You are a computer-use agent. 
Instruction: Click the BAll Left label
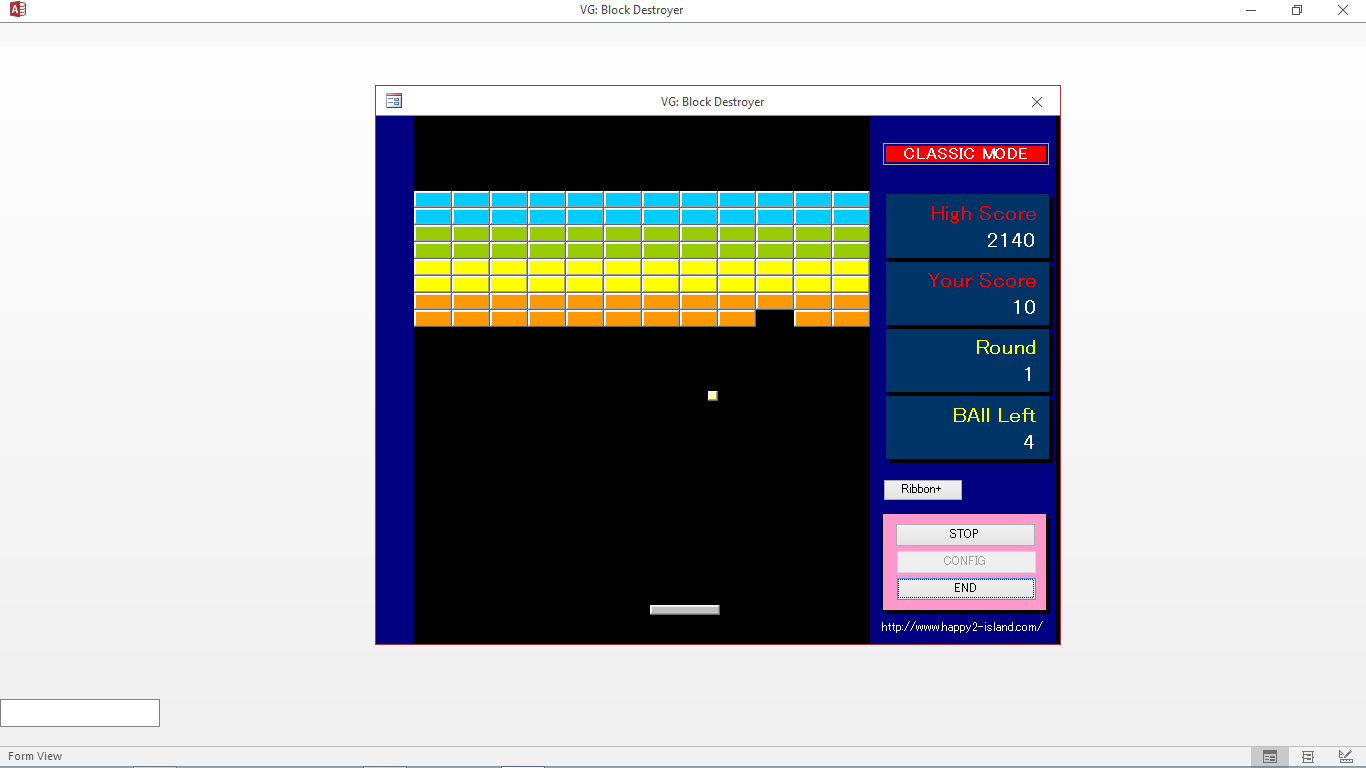click(994, 415)
